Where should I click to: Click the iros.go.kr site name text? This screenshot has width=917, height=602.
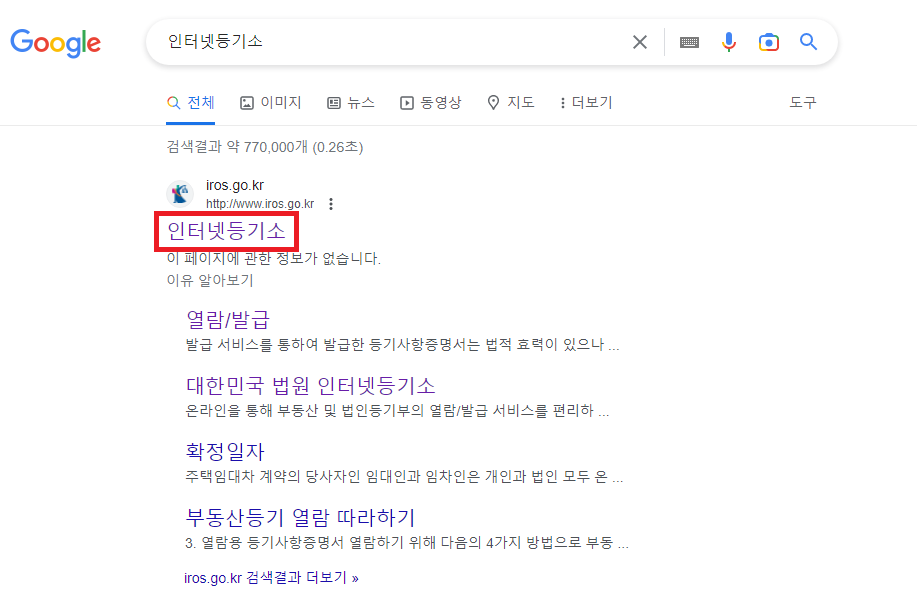(x=235, y=185)
